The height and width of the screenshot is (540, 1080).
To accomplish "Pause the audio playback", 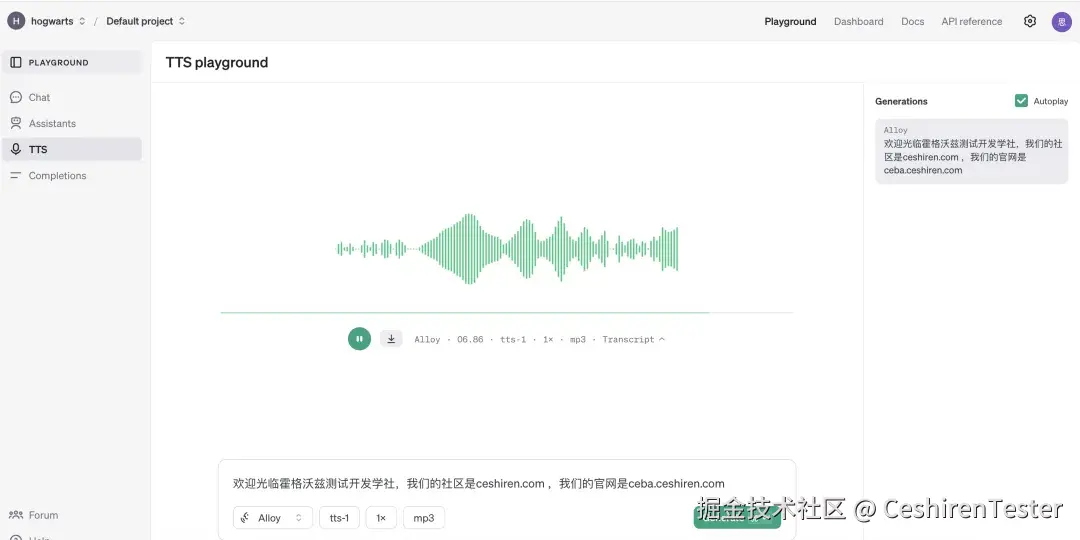I will coord(360,339).
